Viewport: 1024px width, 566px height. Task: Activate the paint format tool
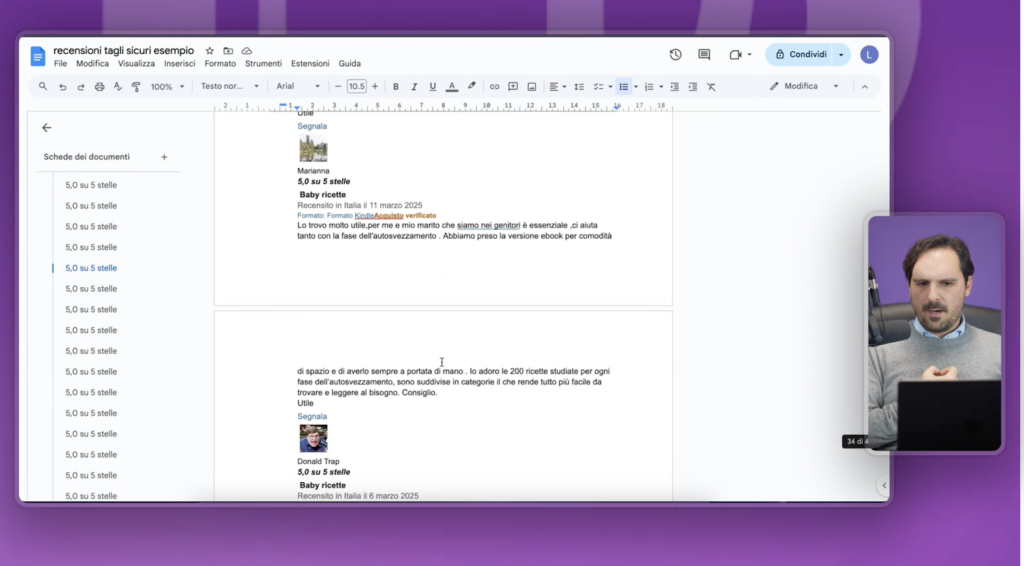coord(136,87)
